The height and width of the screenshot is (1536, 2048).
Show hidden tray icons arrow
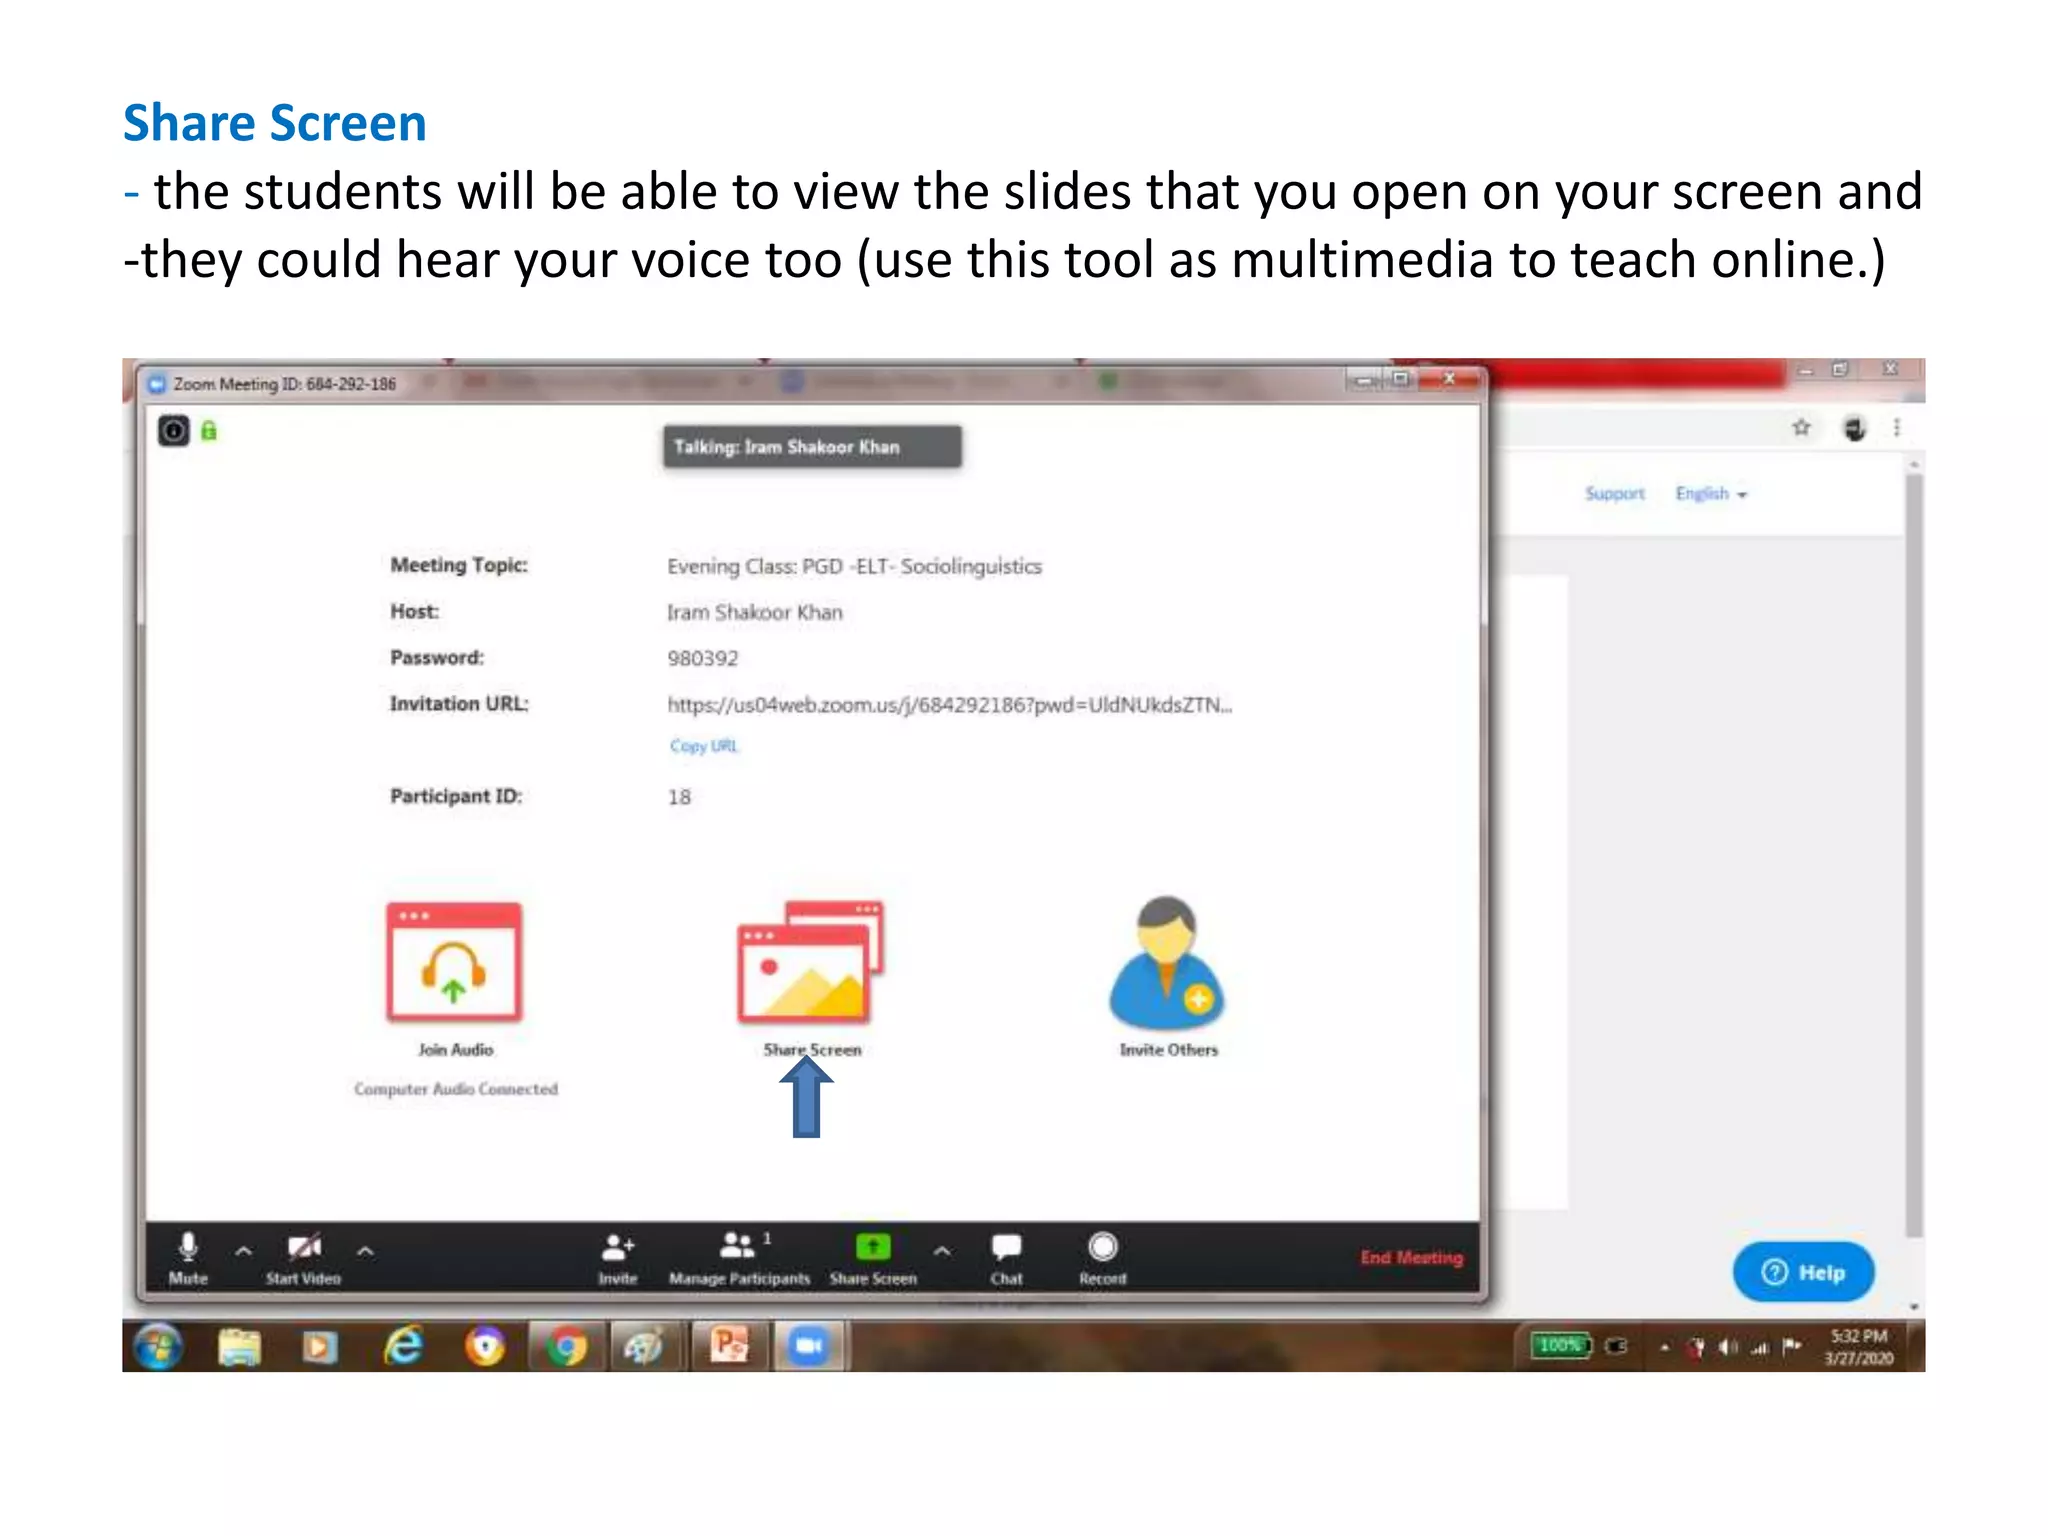1664,1348
